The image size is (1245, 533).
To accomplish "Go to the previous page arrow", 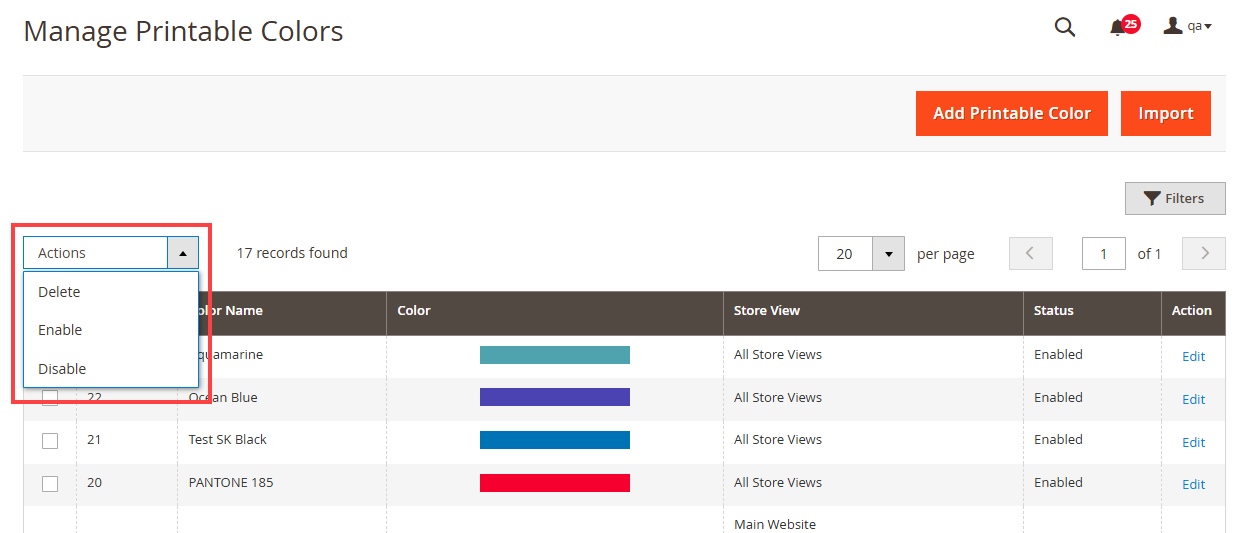I will (1031, 254).
